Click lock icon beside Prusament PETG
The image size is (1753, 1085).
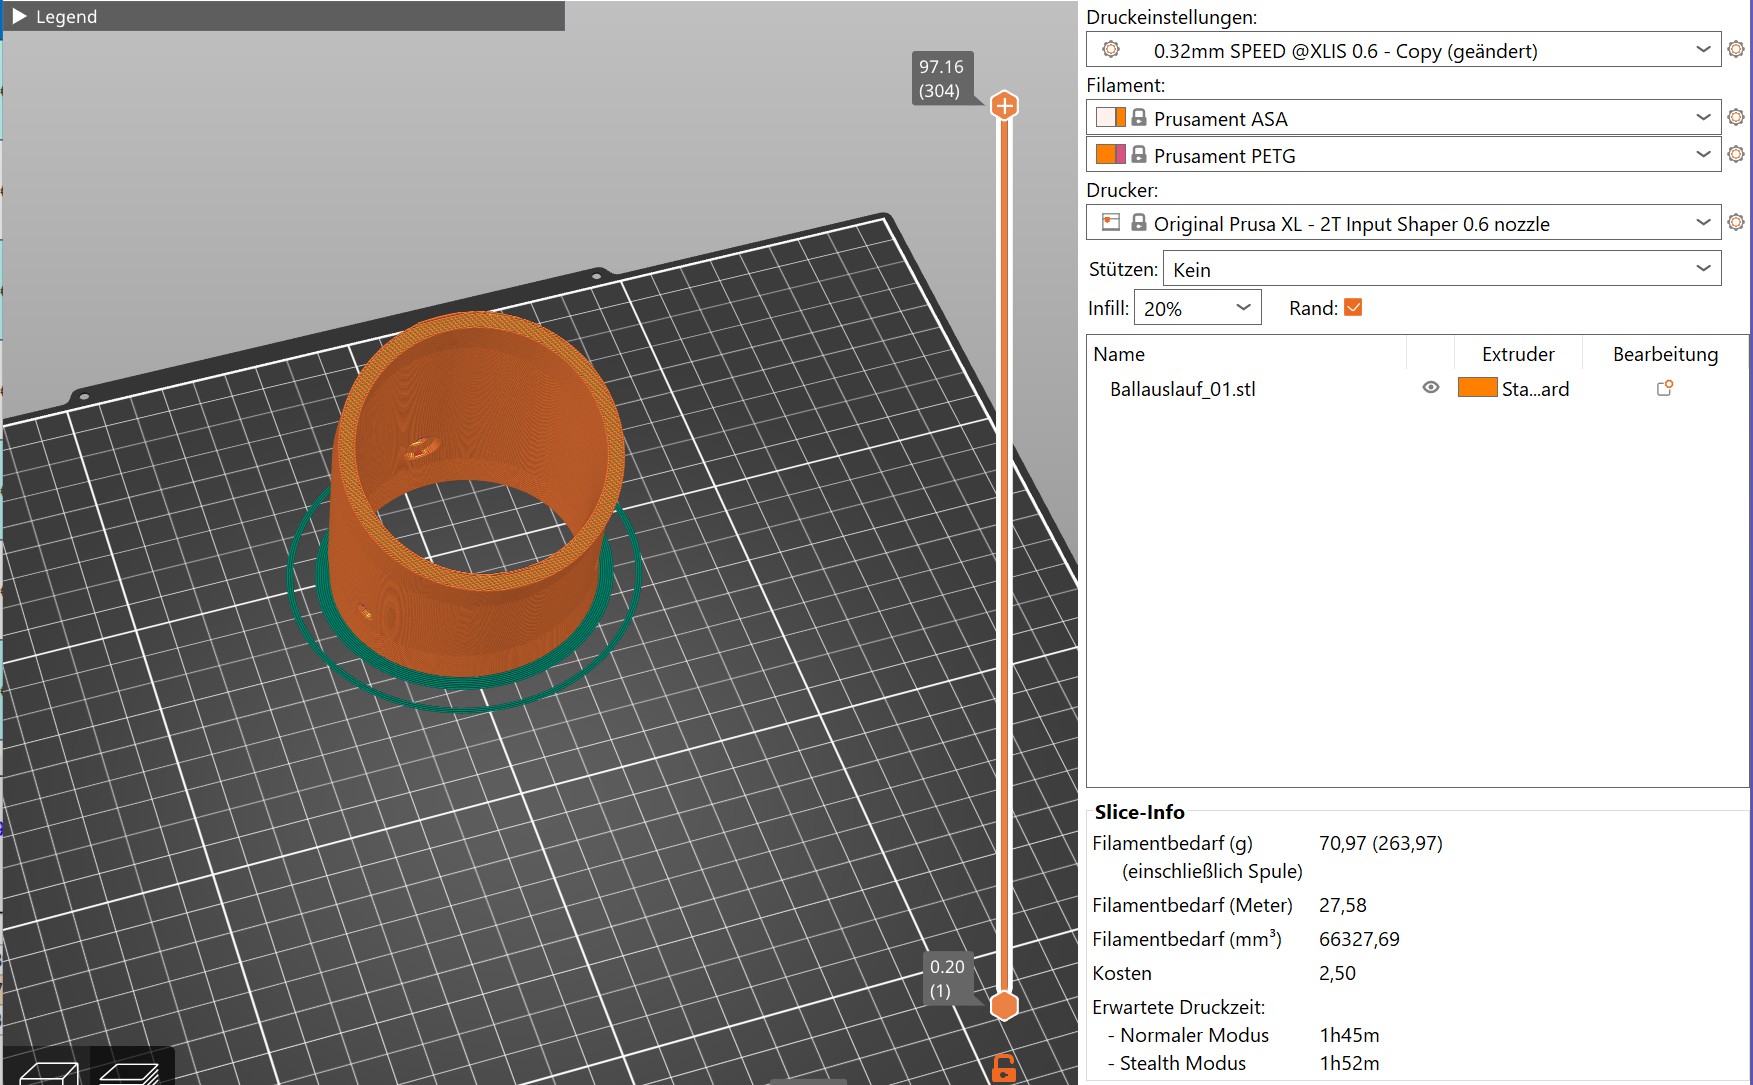(x=1139, y=154)
